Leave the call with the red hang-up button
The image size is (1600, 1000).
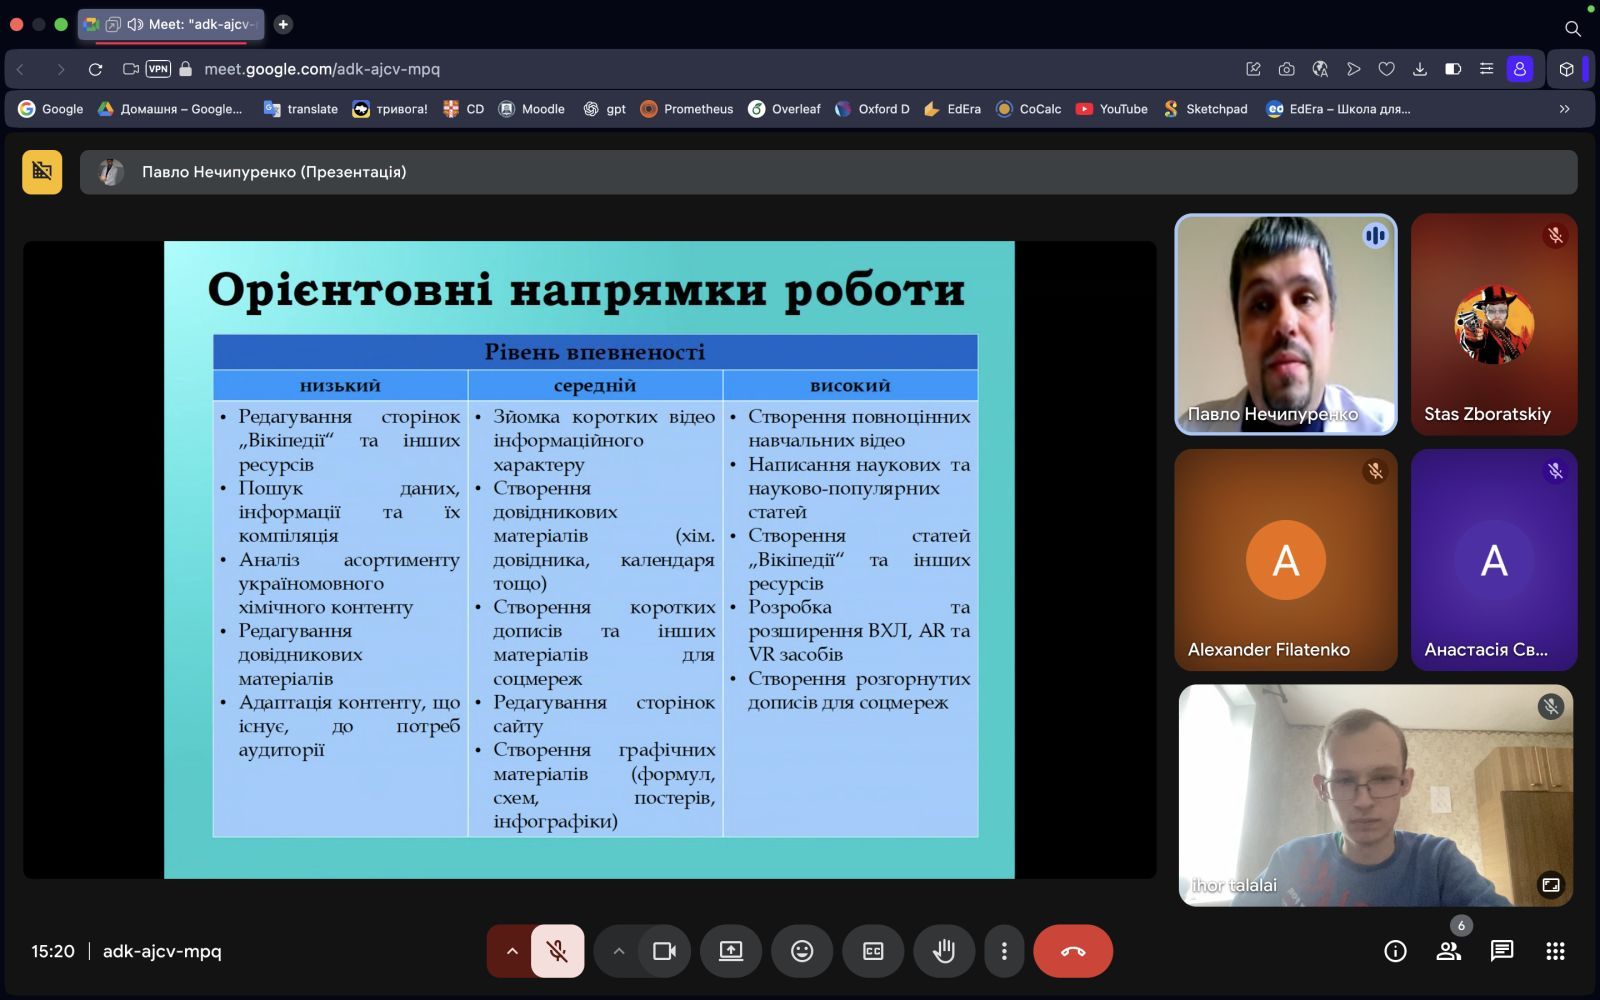[1072, 951]
